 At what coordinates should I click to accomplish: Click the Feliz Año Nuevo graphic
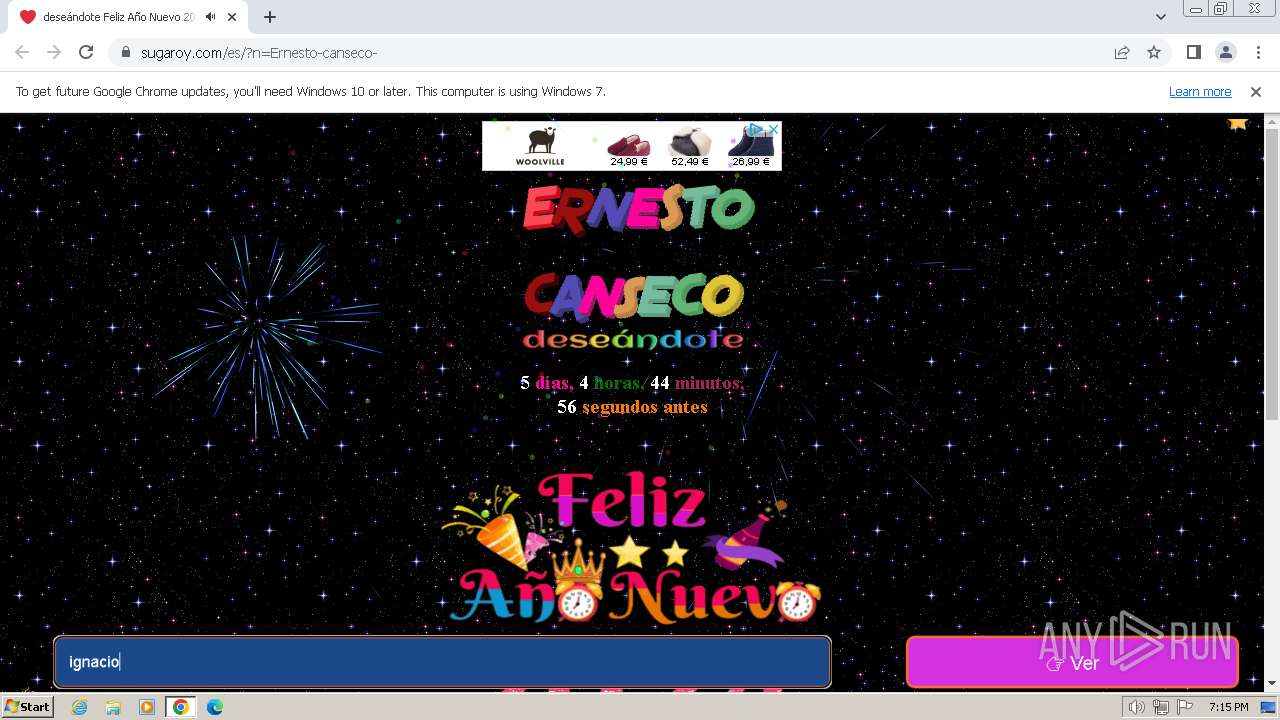tap(633, 547)
